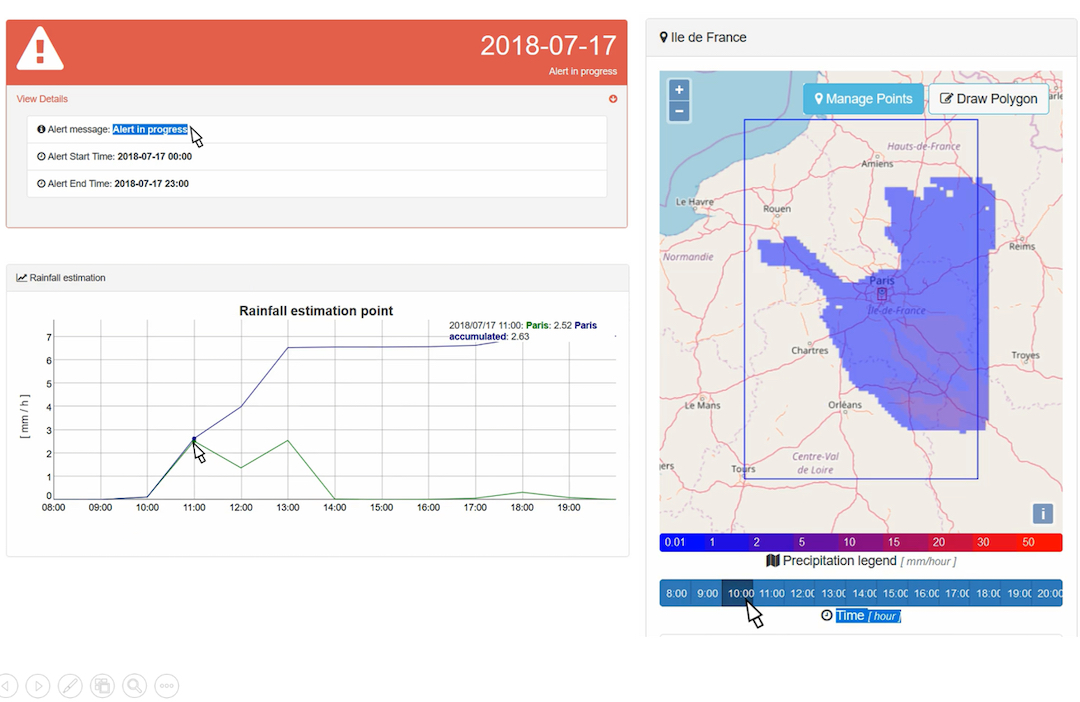This screenshot has height=702, width=1080.
Task: Click the next slide arrow
Action: pos(38,686)
